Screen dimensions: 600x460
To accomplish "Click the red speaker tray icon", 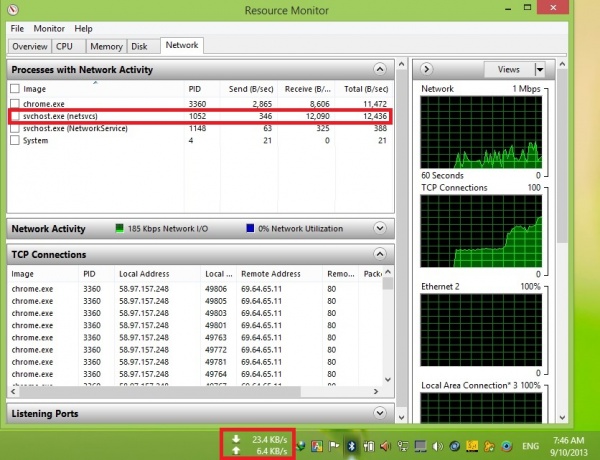I will click(x=385, y=445).
